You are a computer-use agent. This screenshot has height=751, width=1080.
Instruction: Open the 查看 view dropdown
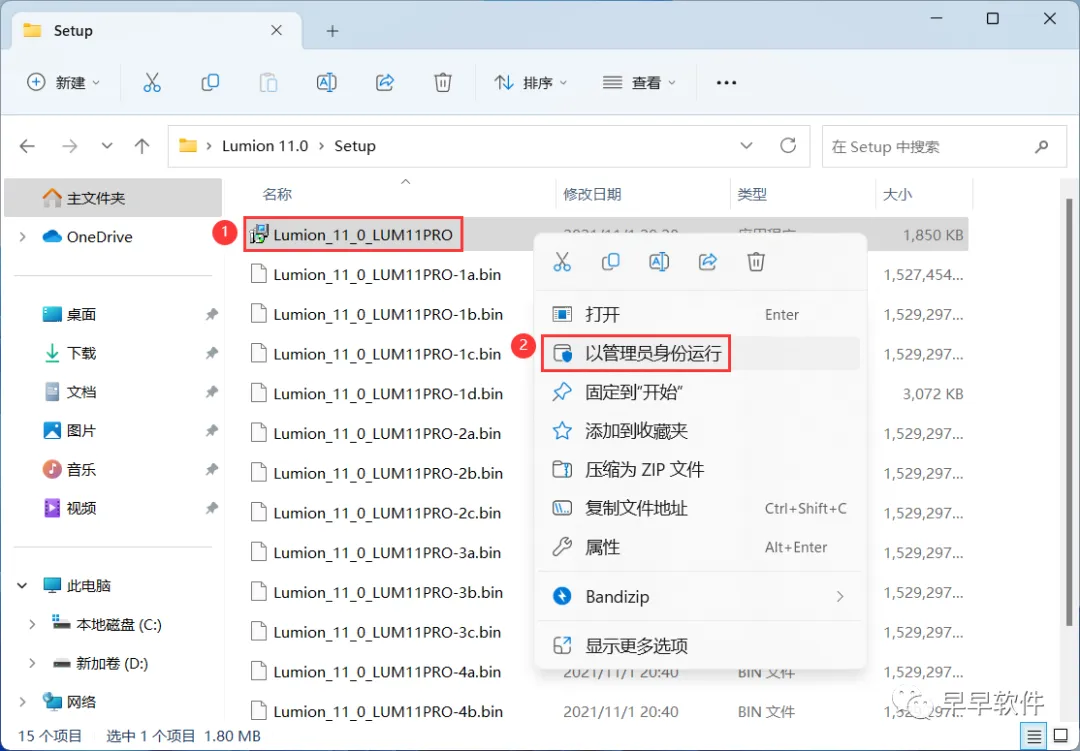[639, 83]
